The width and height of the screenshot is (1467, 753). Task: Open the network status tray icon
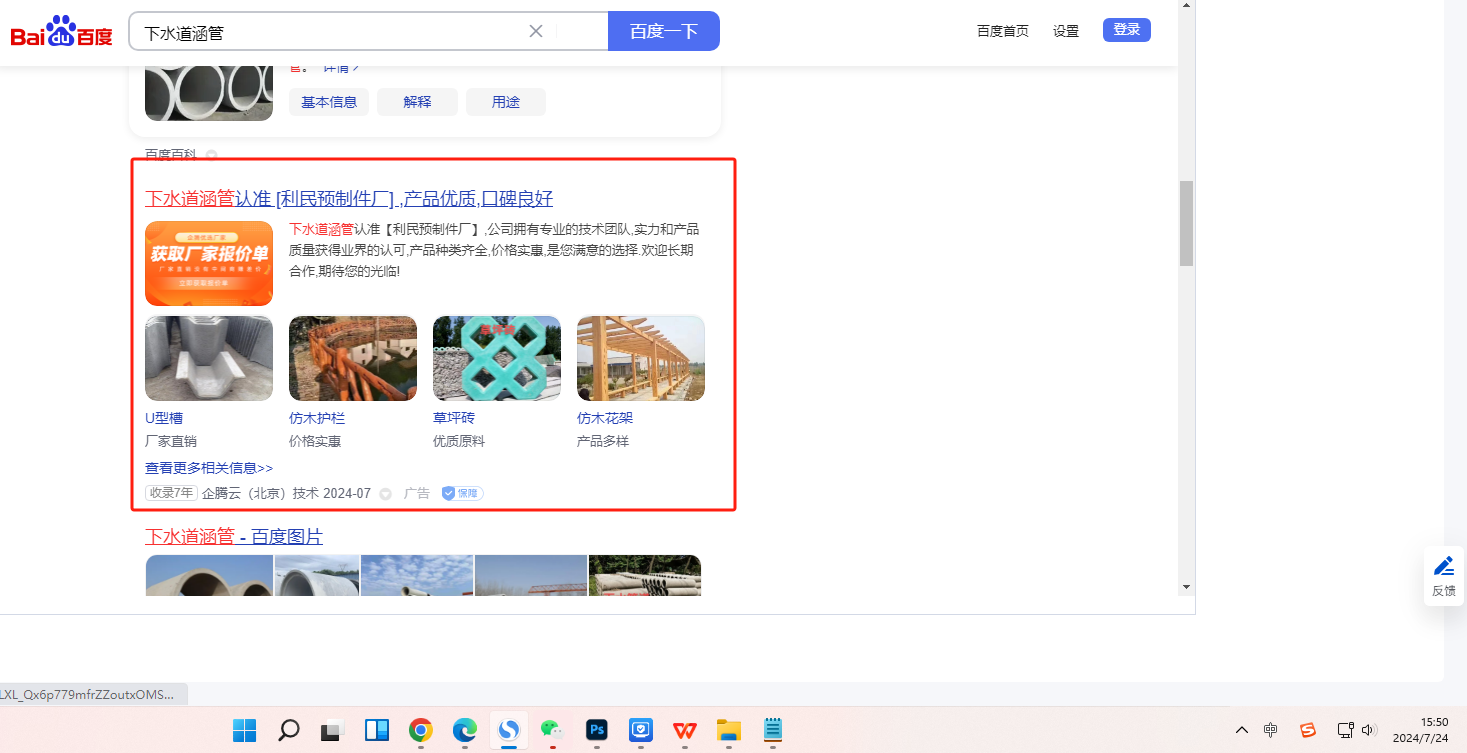click(1345, 730)
